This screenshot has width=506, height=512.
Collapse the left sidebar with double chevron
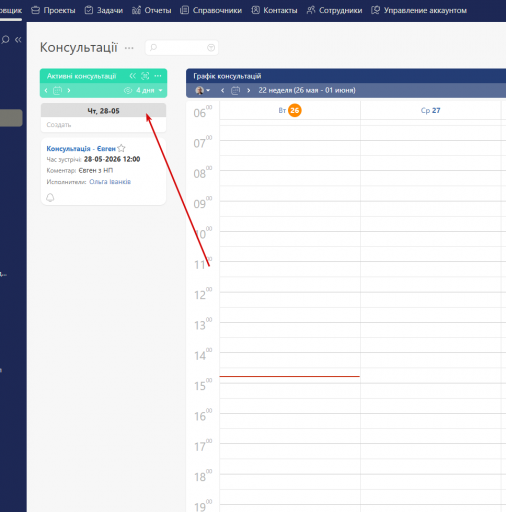click(18, 40)
